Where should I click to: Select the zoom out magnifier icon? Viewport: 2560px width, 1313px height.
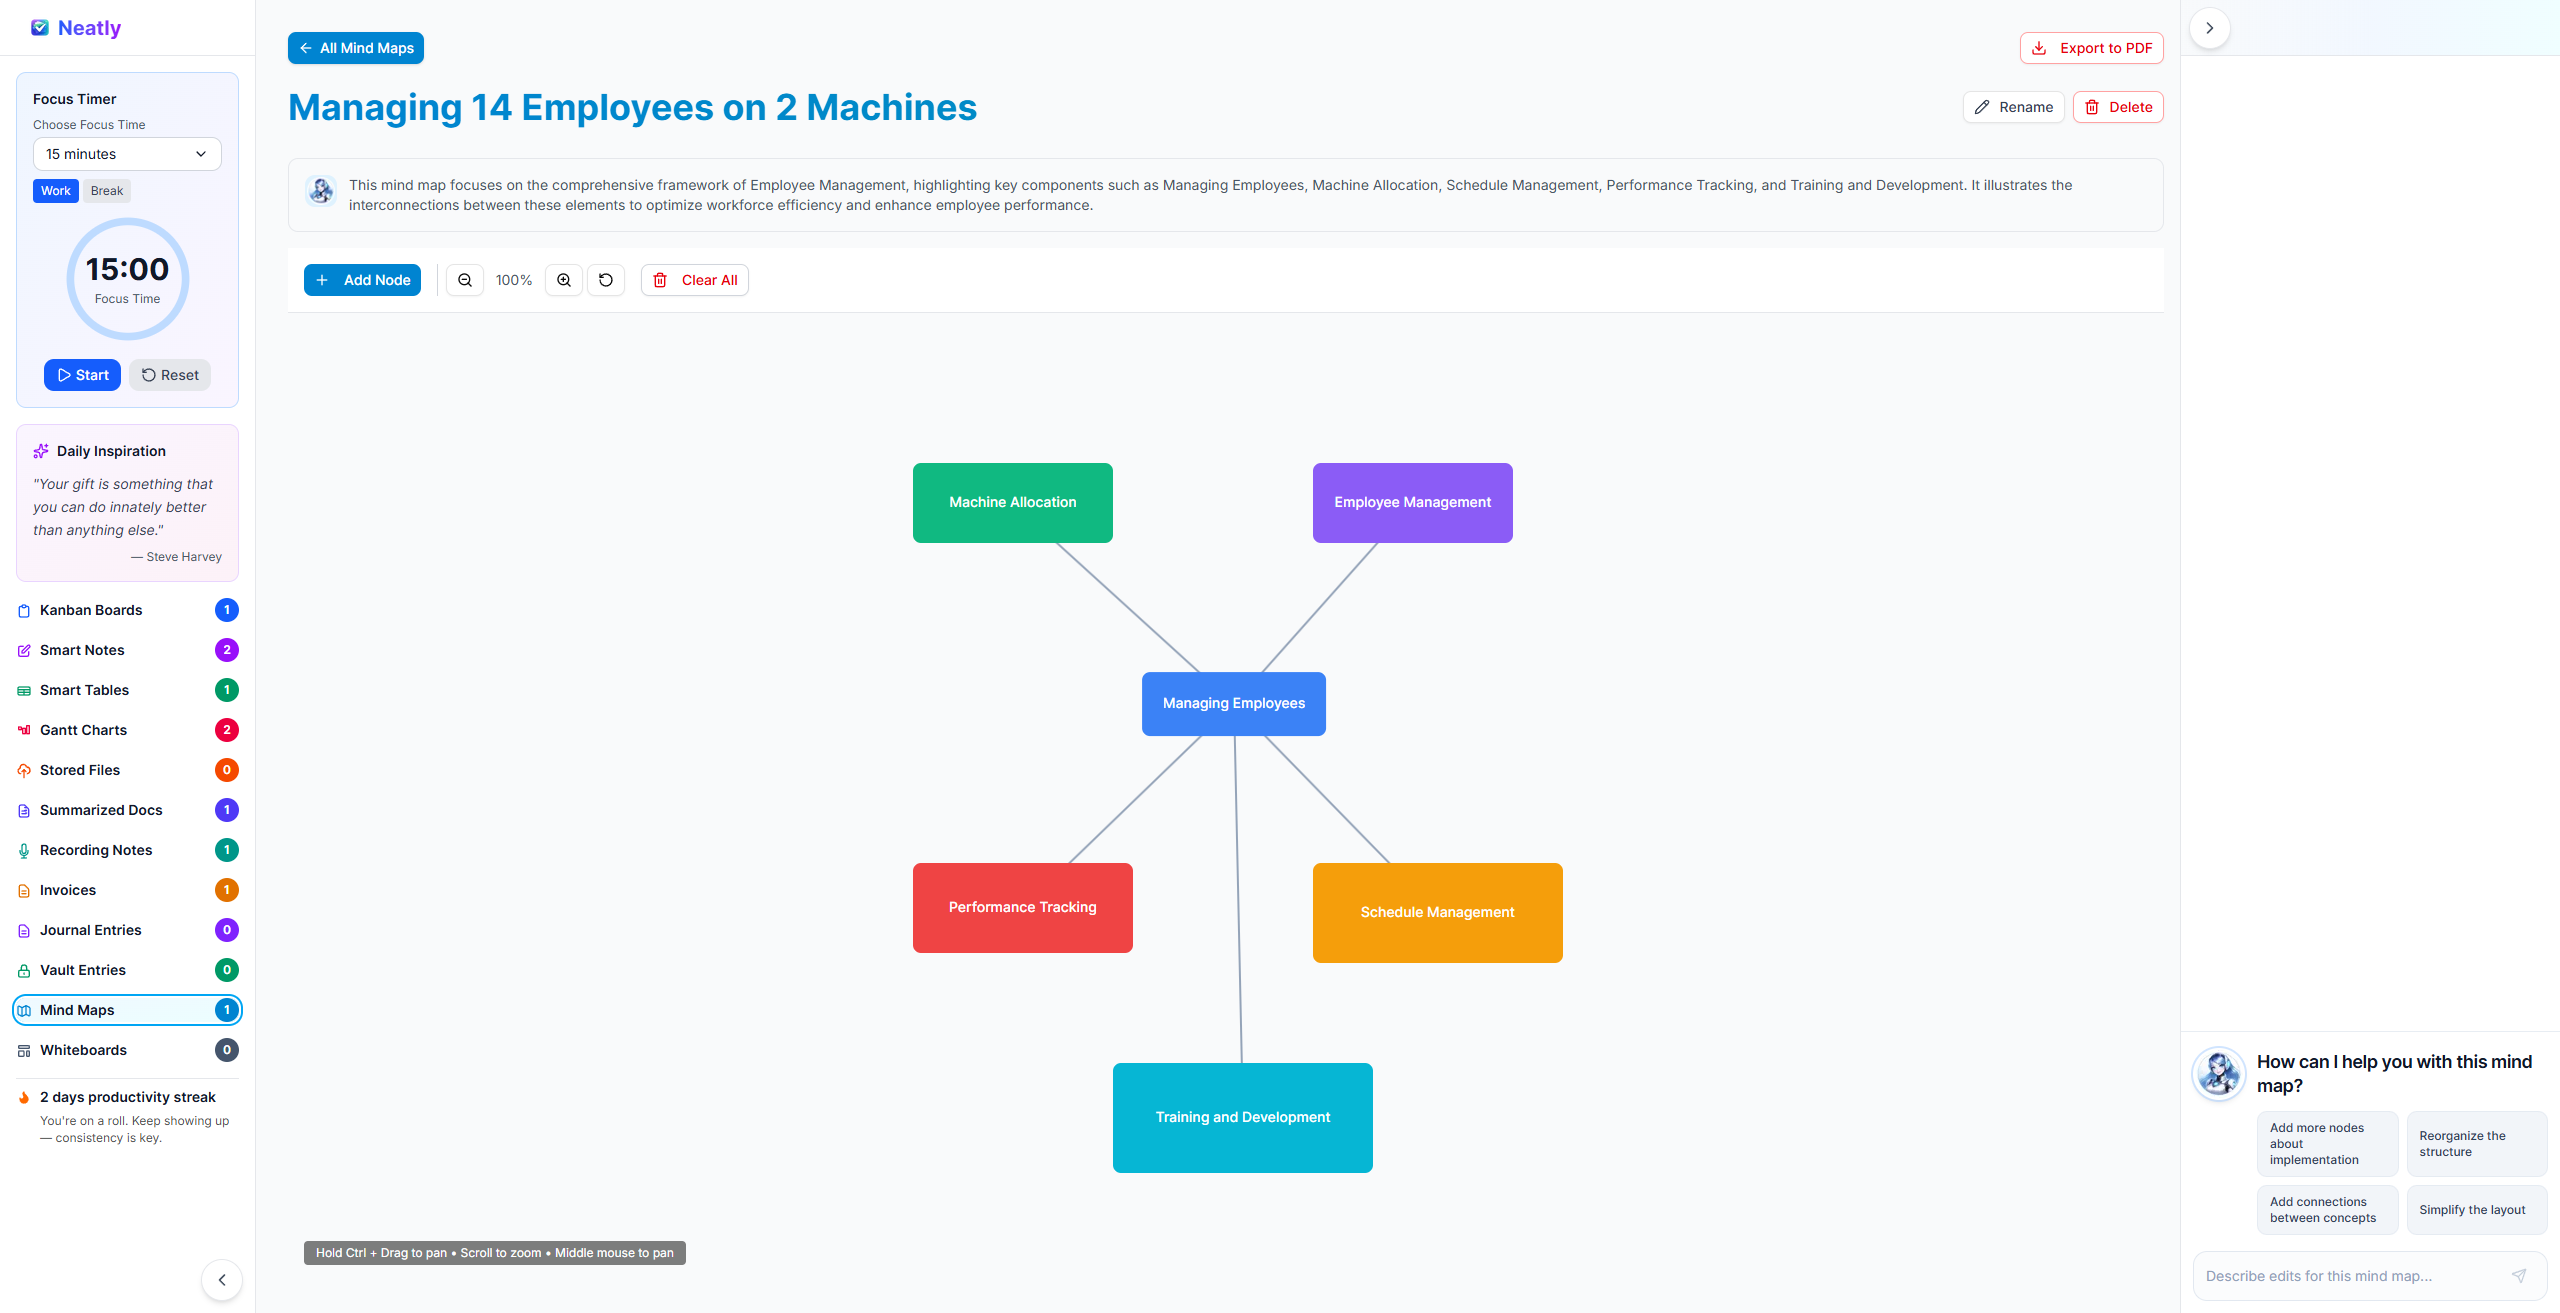point(464,280)
